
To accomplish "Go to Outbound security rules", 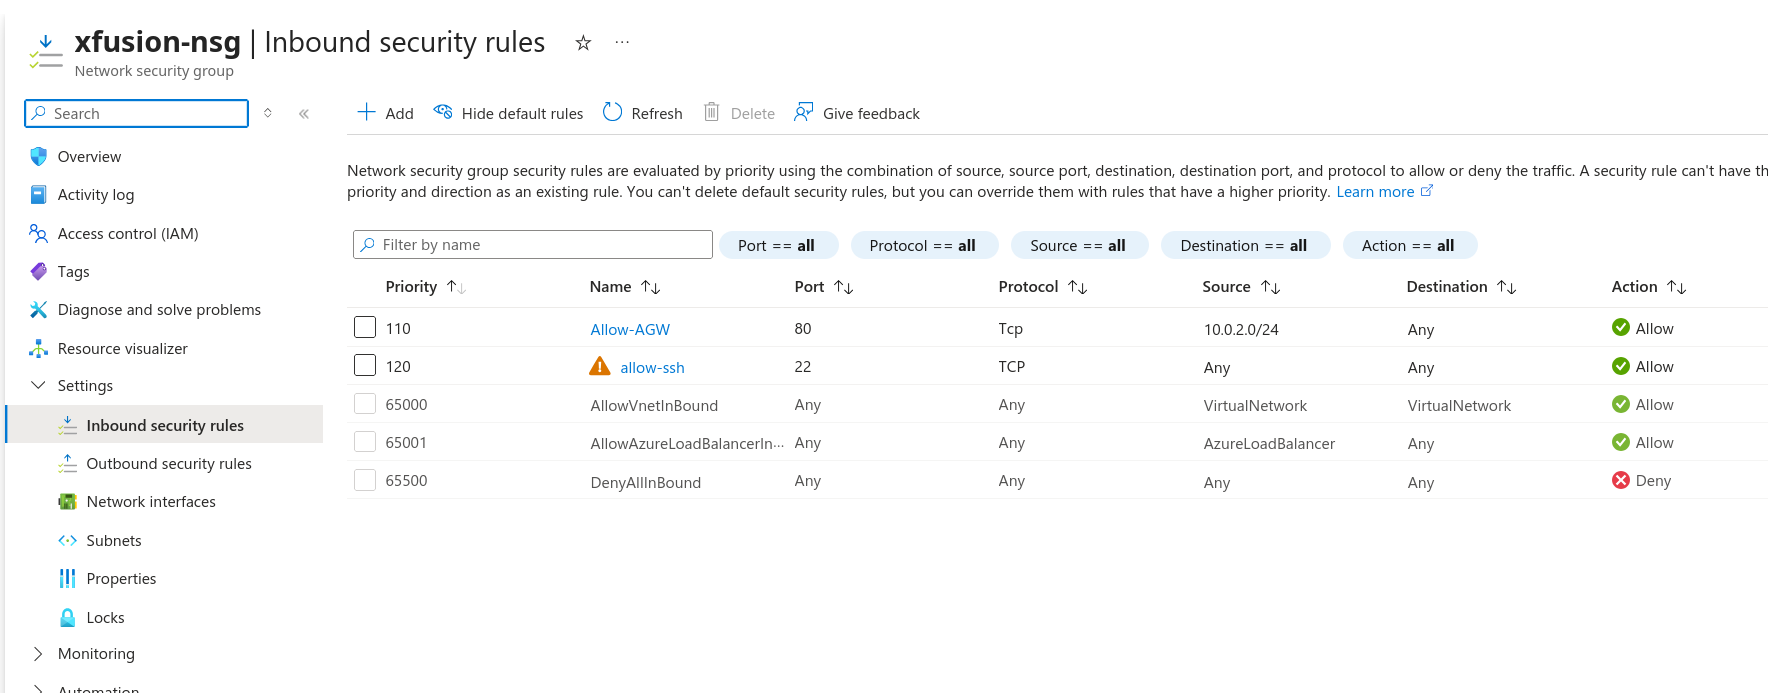I will pyautogui.click(x=168, y=464).
